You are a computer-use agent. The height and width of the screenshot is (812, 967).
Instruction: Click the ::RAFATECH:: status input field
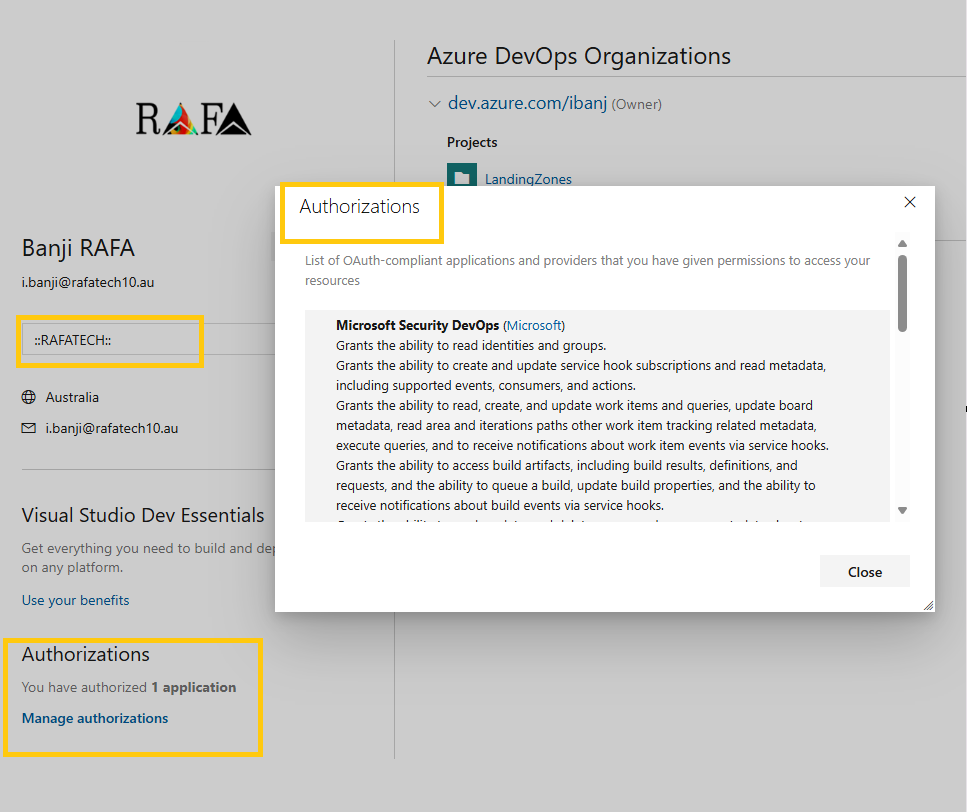pos(110,341)
